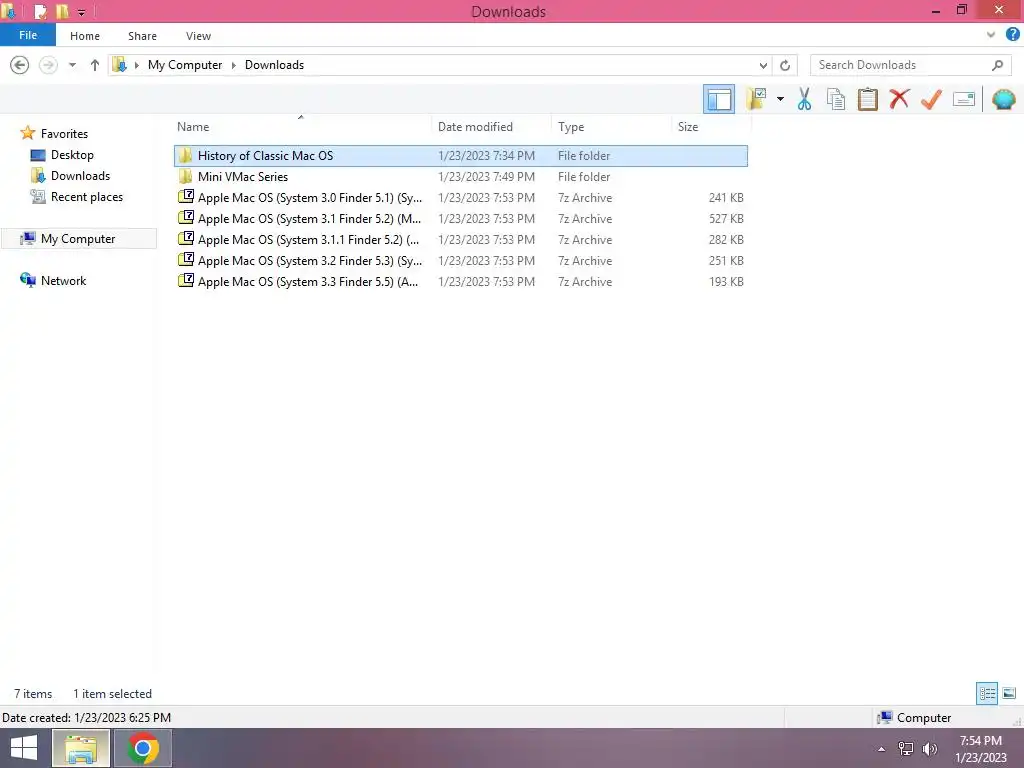Viewport: 1024px width, 768px height.
Task: Open the Windows Start button
Action: click(24, 748)
